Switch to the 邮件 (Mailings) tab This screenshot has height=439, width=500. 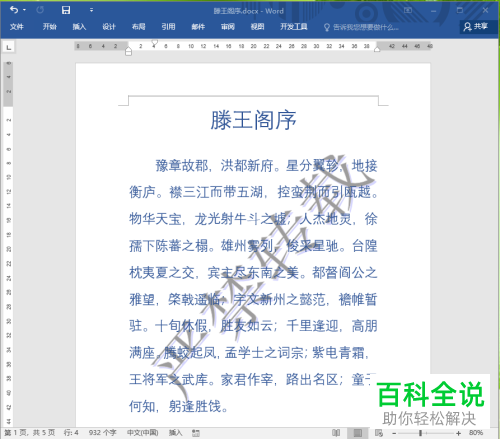click(198, 27)
